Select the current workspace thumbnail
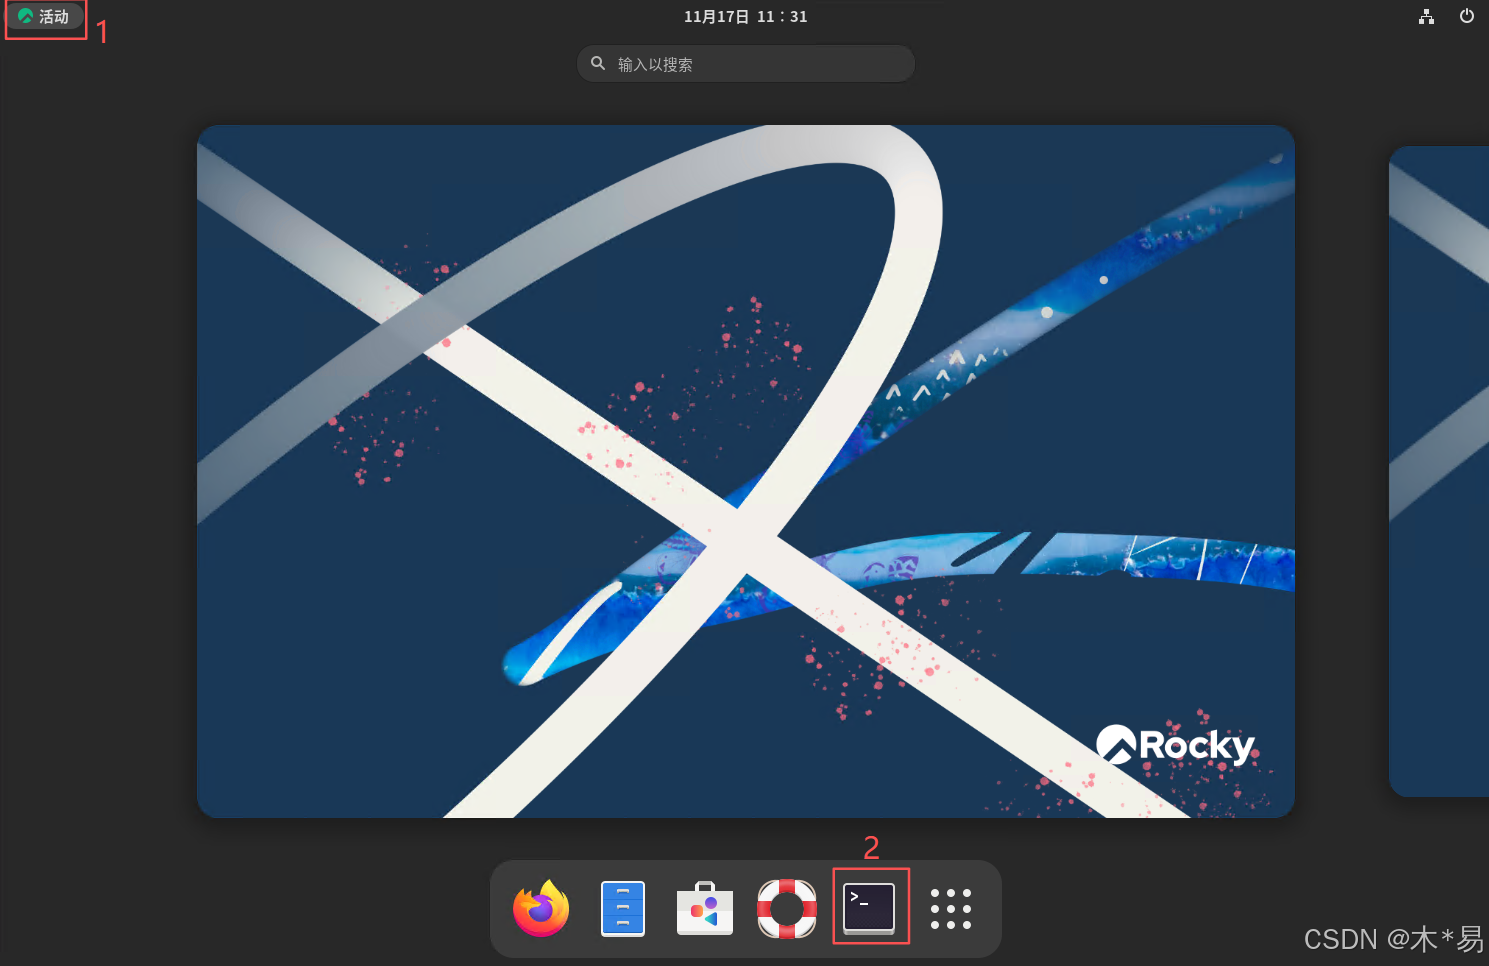The image size is (1489, 966). 746,471
